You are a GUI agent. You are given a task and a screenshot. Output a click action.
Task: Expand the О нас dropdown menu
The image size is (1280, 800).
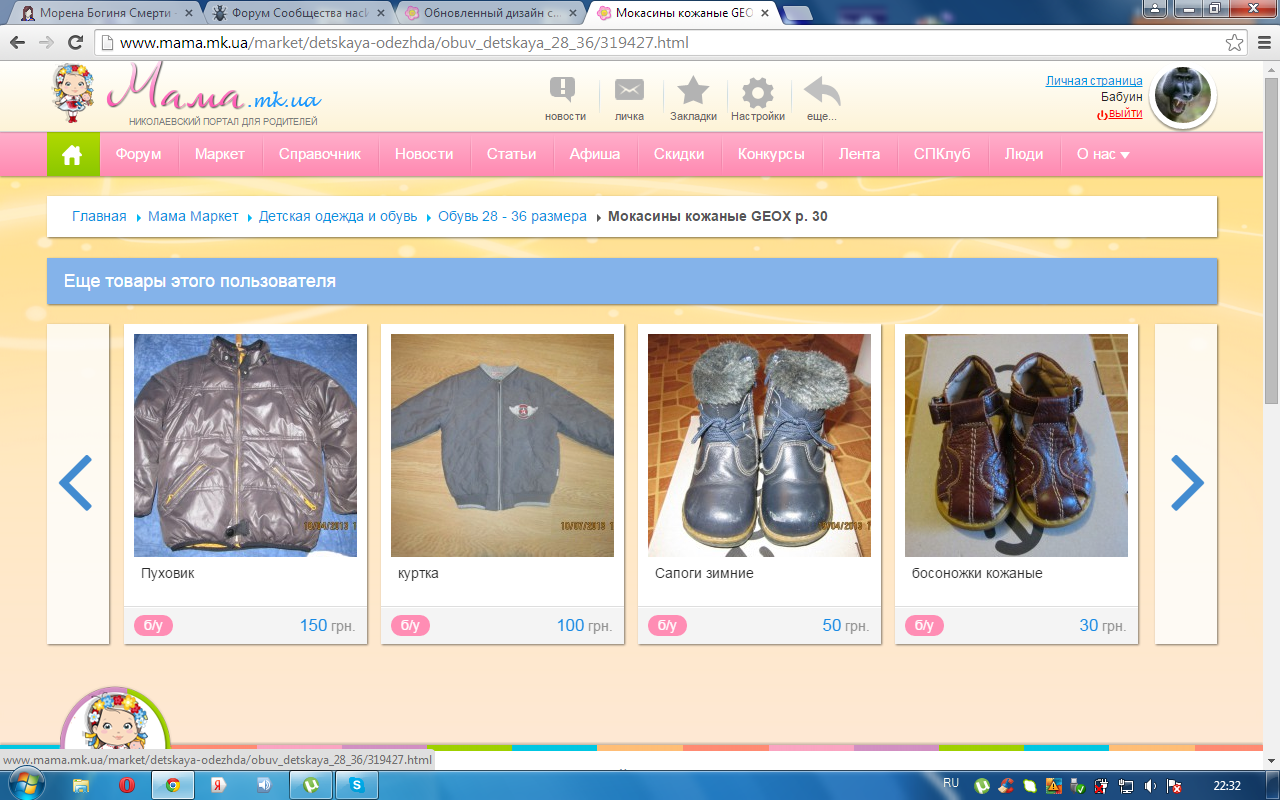[1102, 154]
